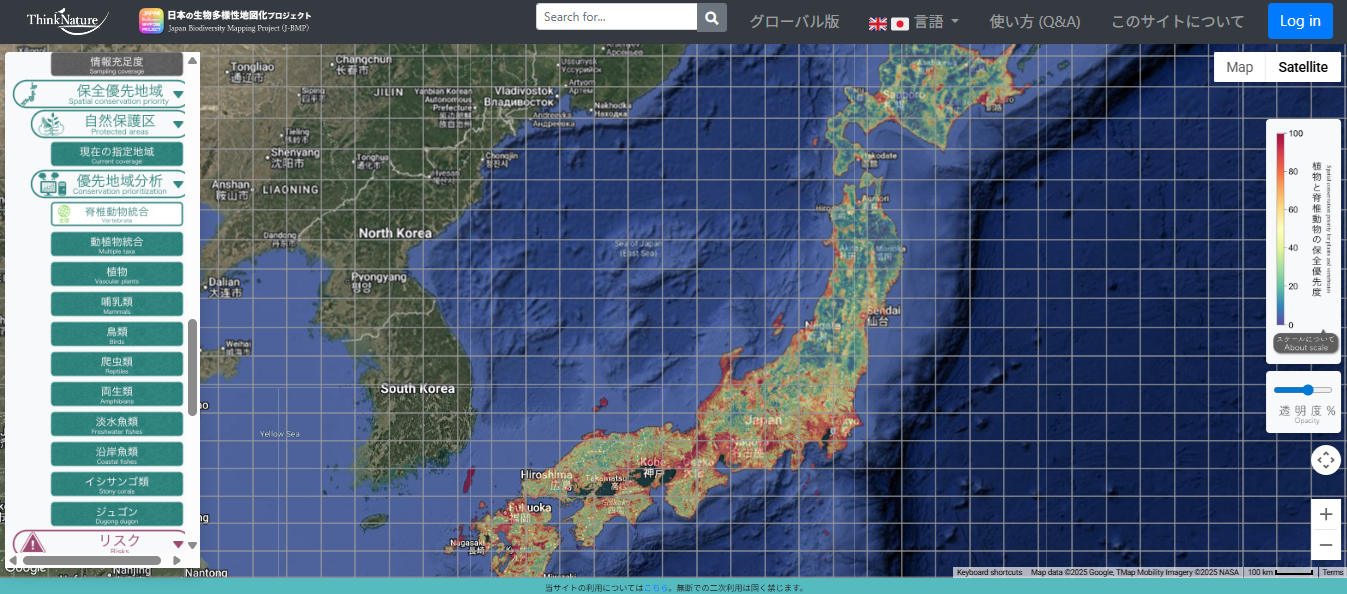Click the Log in button

[x=1299, y=21]
